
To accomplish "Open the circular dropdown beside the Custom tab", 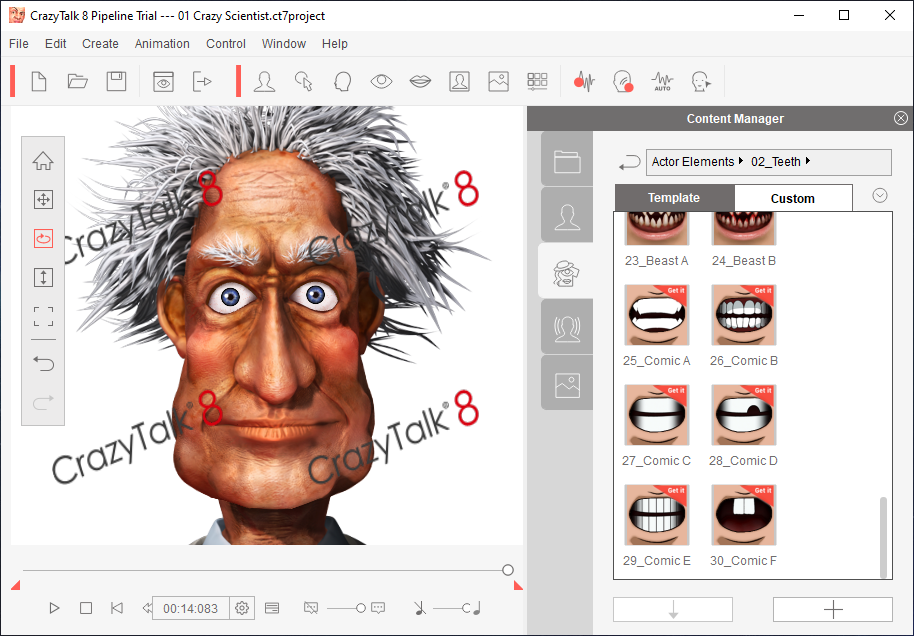I will tap(880, 195).
